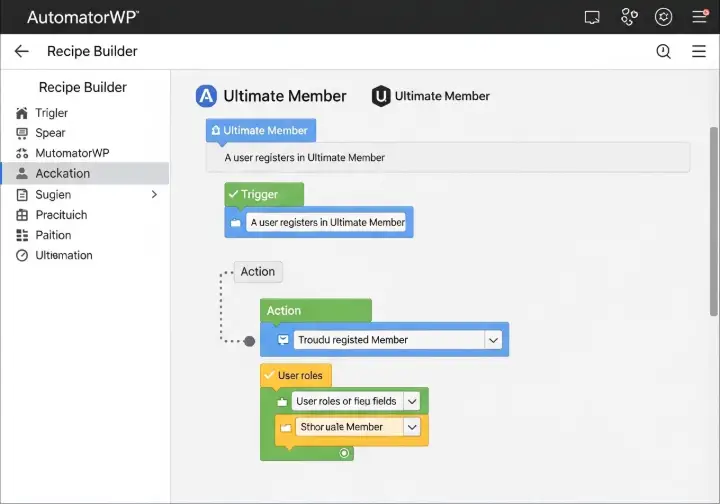This screenshot has height=504, width=720.
Task: Select Acckation in the sidebar
Action: click(62, 173)
